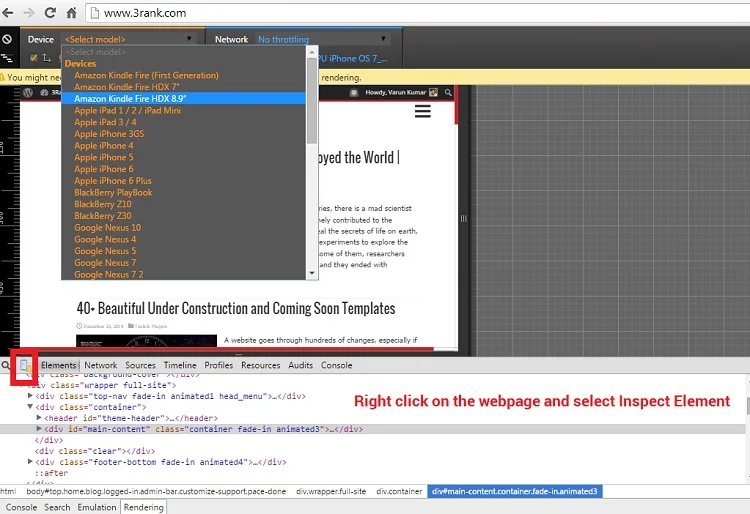This screenshot has height=514, width=750.
Task: Click the body#top breadcrumb
Action: [156, 492]
